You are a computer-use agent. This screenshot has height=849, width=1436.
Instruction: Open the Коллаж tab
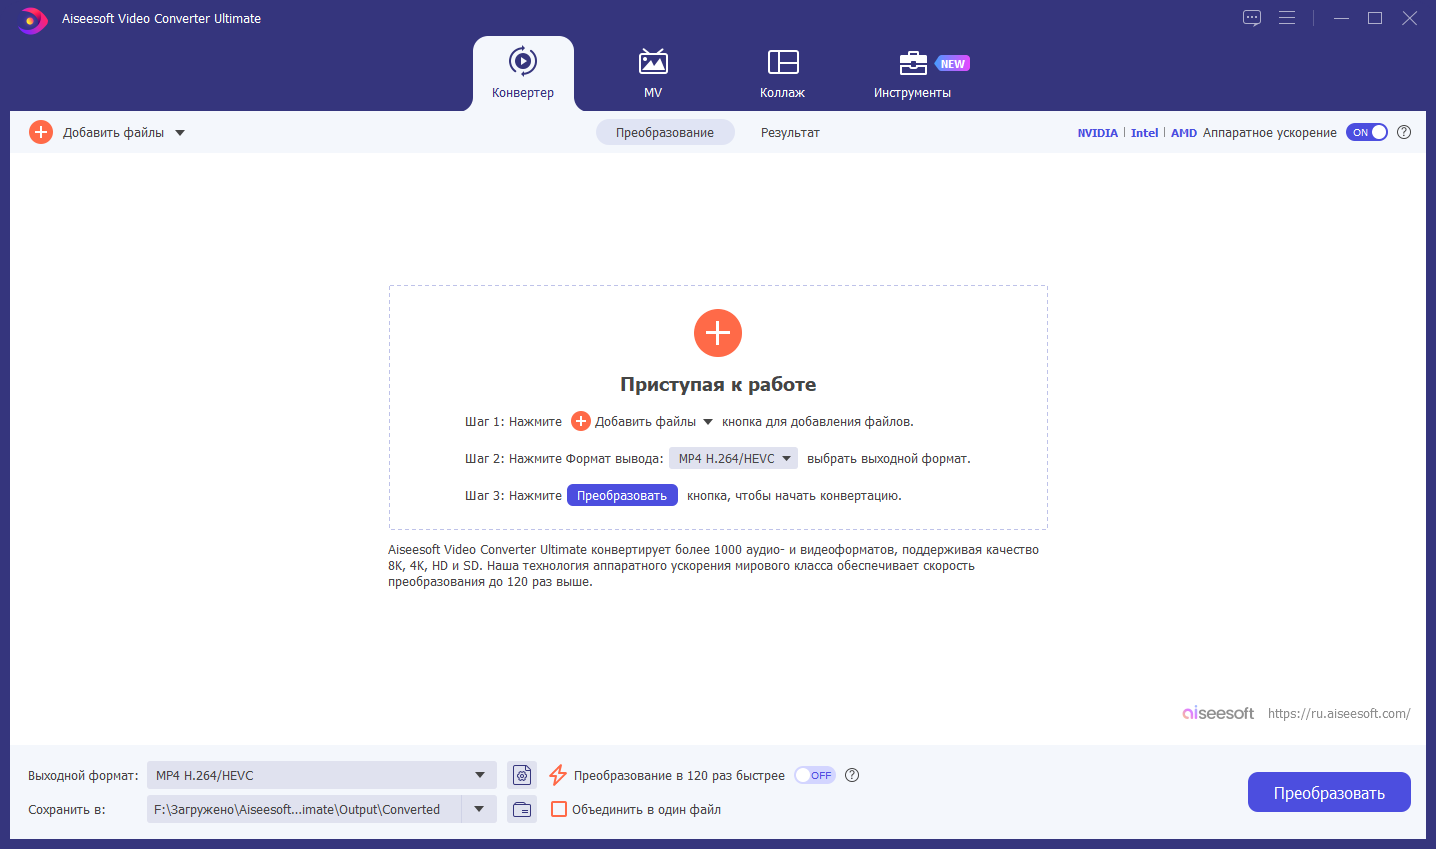(782, 73)
